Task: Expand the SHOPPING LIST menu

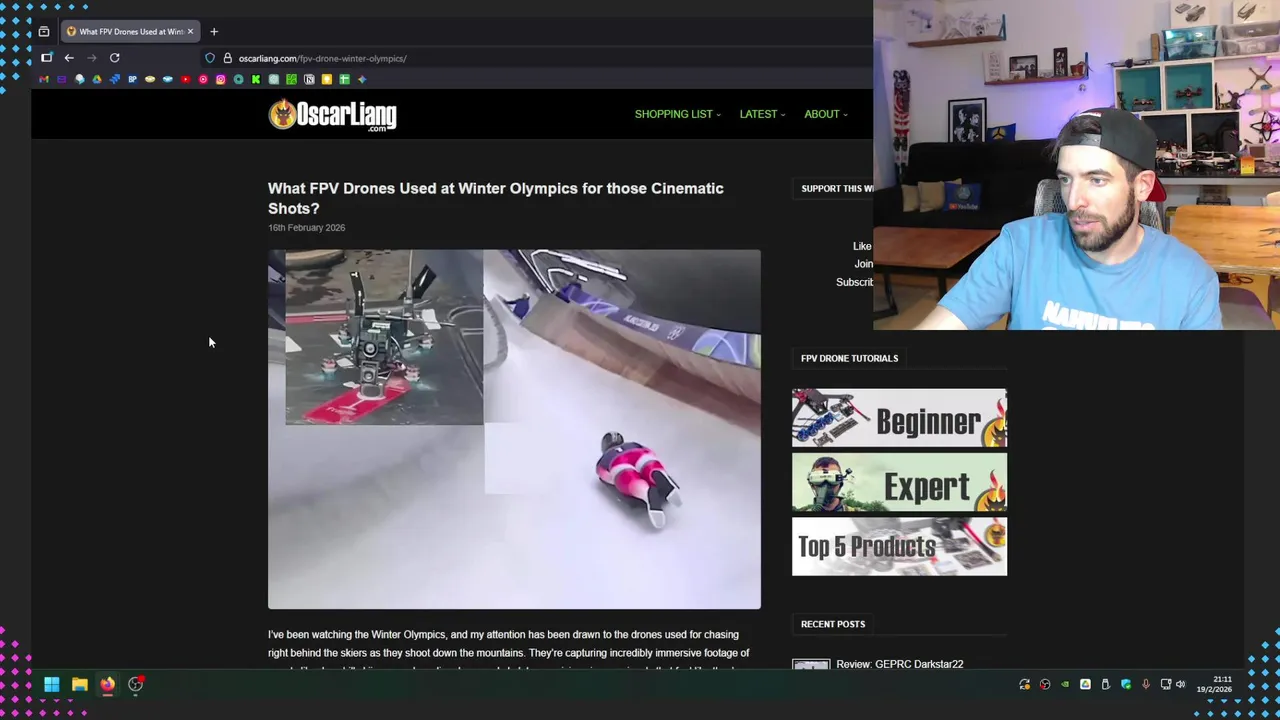Action: coord(677,114)
